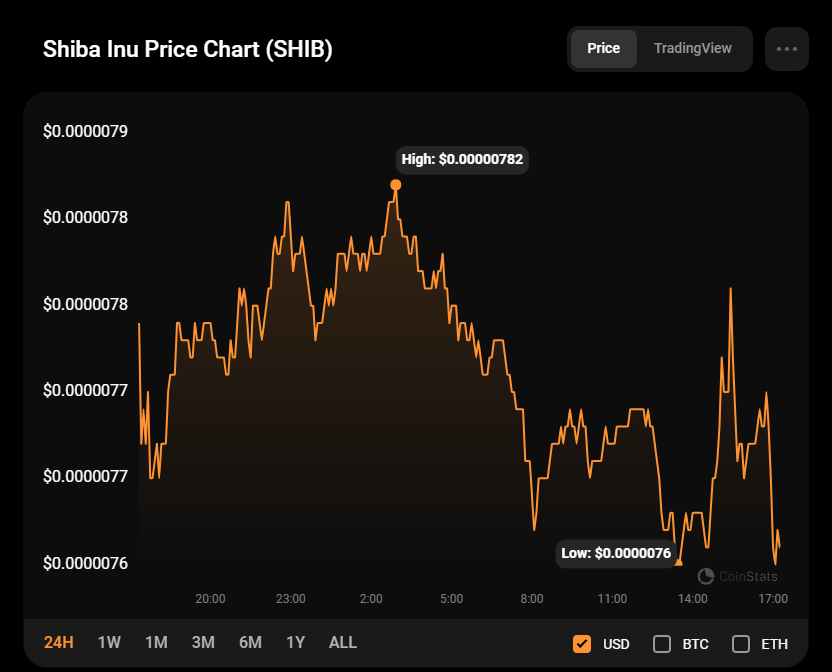Choose the 3M time range

pos(203,642)
